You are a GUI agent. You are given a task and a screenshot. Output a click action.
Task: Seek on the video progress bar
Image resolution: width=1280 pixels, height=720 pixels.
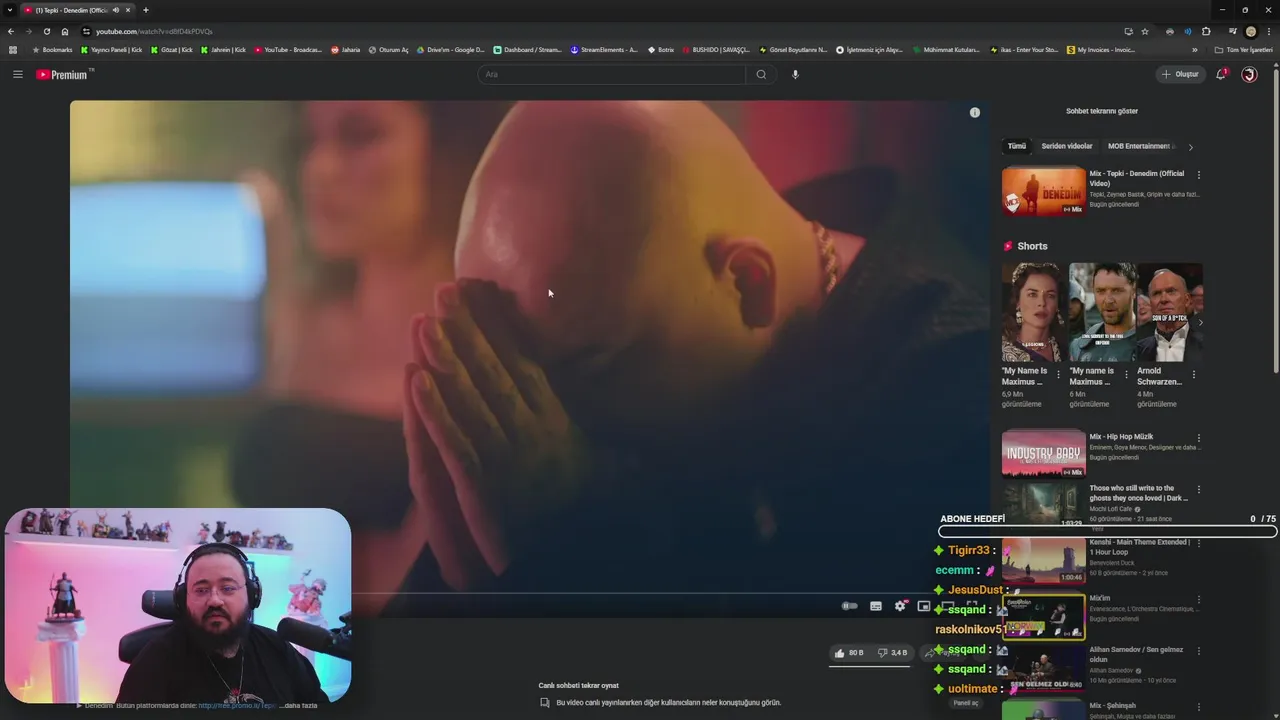click(x=530, y=593)
